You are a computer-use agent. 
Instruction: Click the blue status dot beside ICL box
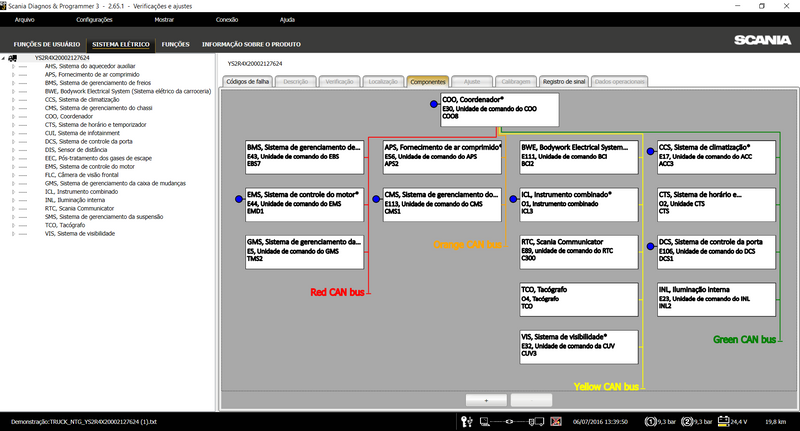pyautogui.click(x=513, y=199)
